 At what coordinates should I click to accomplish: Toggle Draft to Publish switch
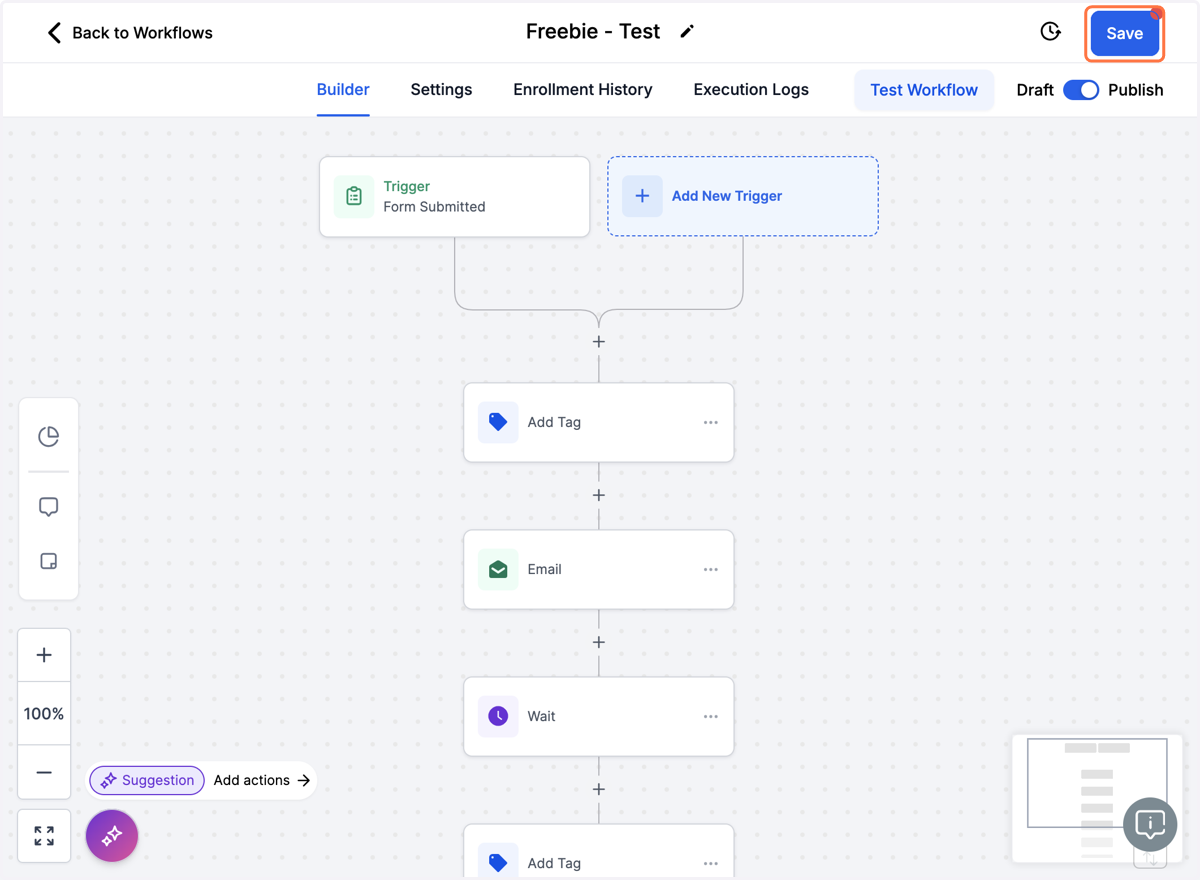1081,90
